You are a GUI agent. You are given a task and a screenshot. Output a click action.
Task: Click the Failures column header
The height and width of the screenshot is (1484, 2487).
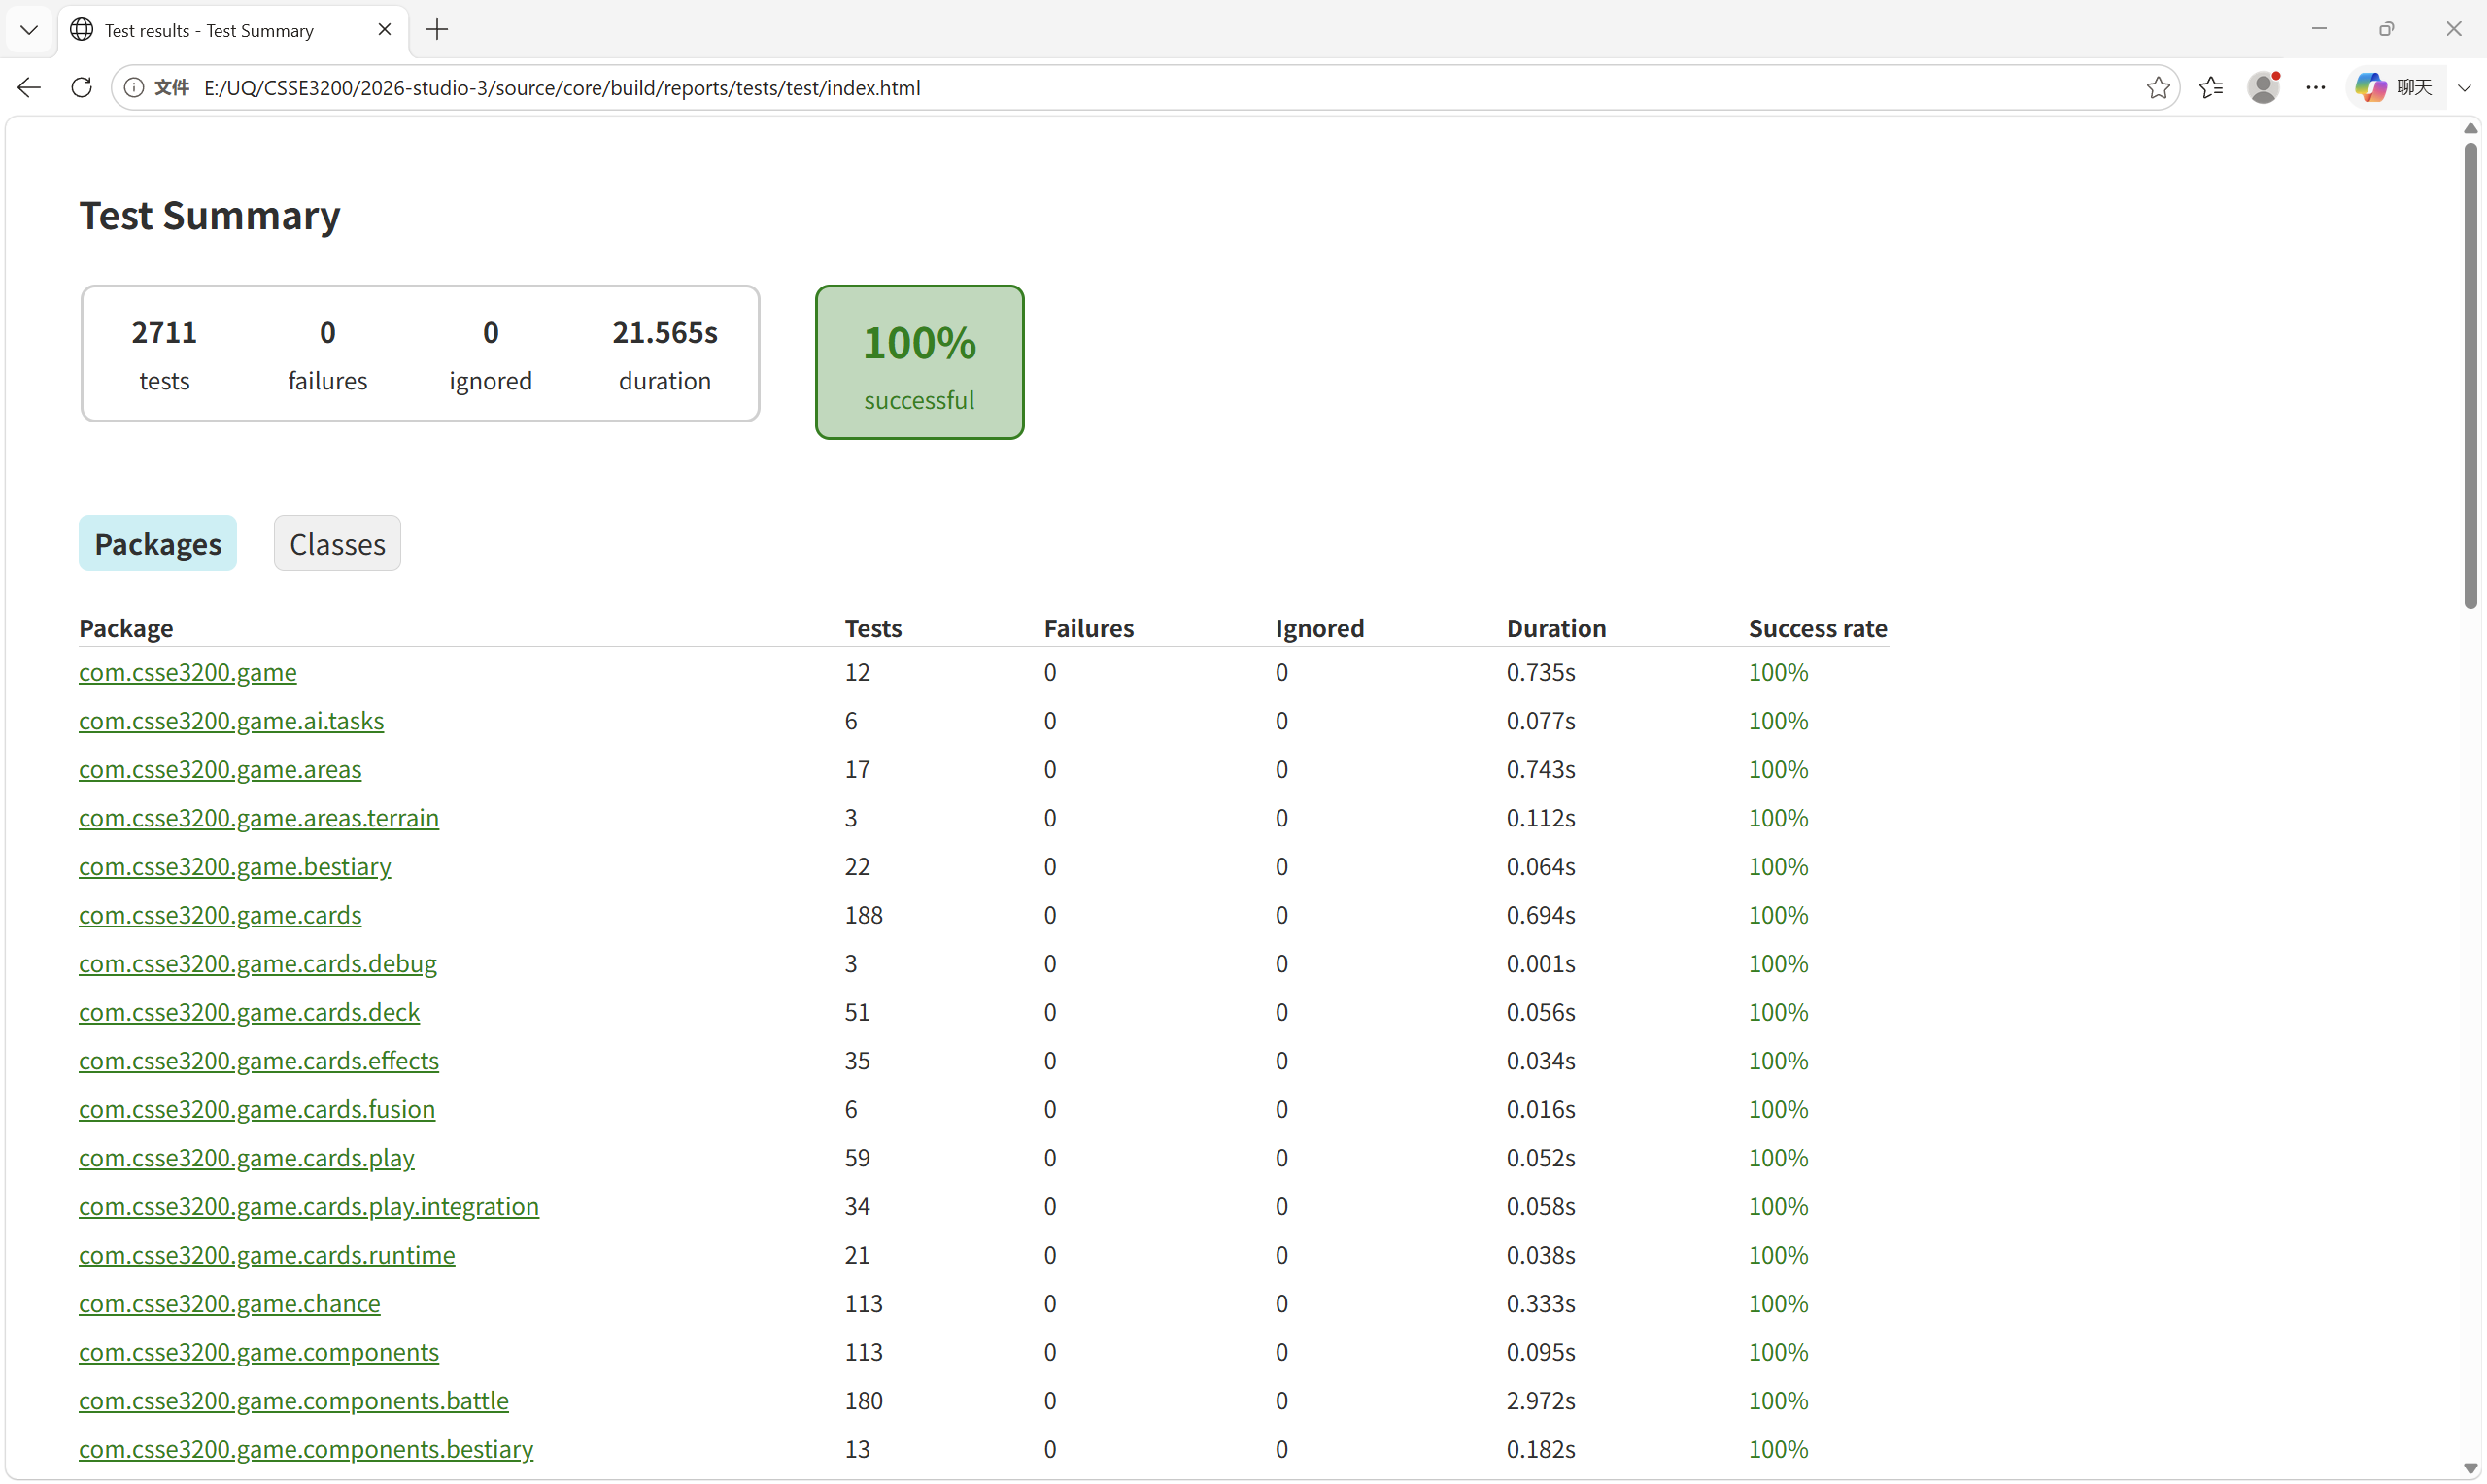coord(1088,628)
